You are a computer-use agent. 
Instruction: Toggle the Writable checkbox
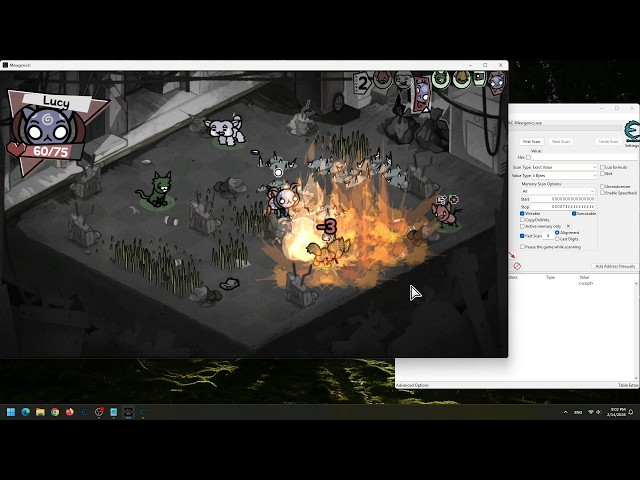click(522, 213)
